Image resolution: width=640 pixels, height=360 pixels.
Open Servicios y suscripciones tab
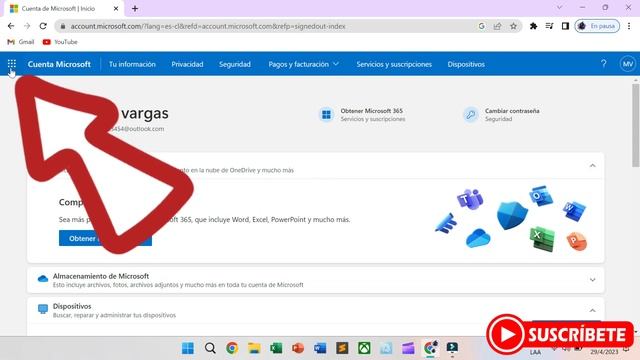394,64
